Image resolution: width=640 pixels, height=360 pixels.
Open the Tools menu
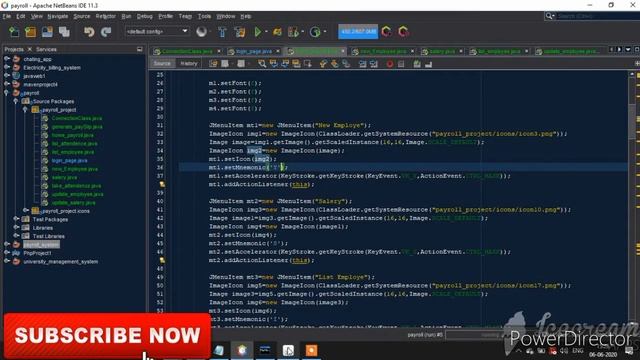[204, 16]
